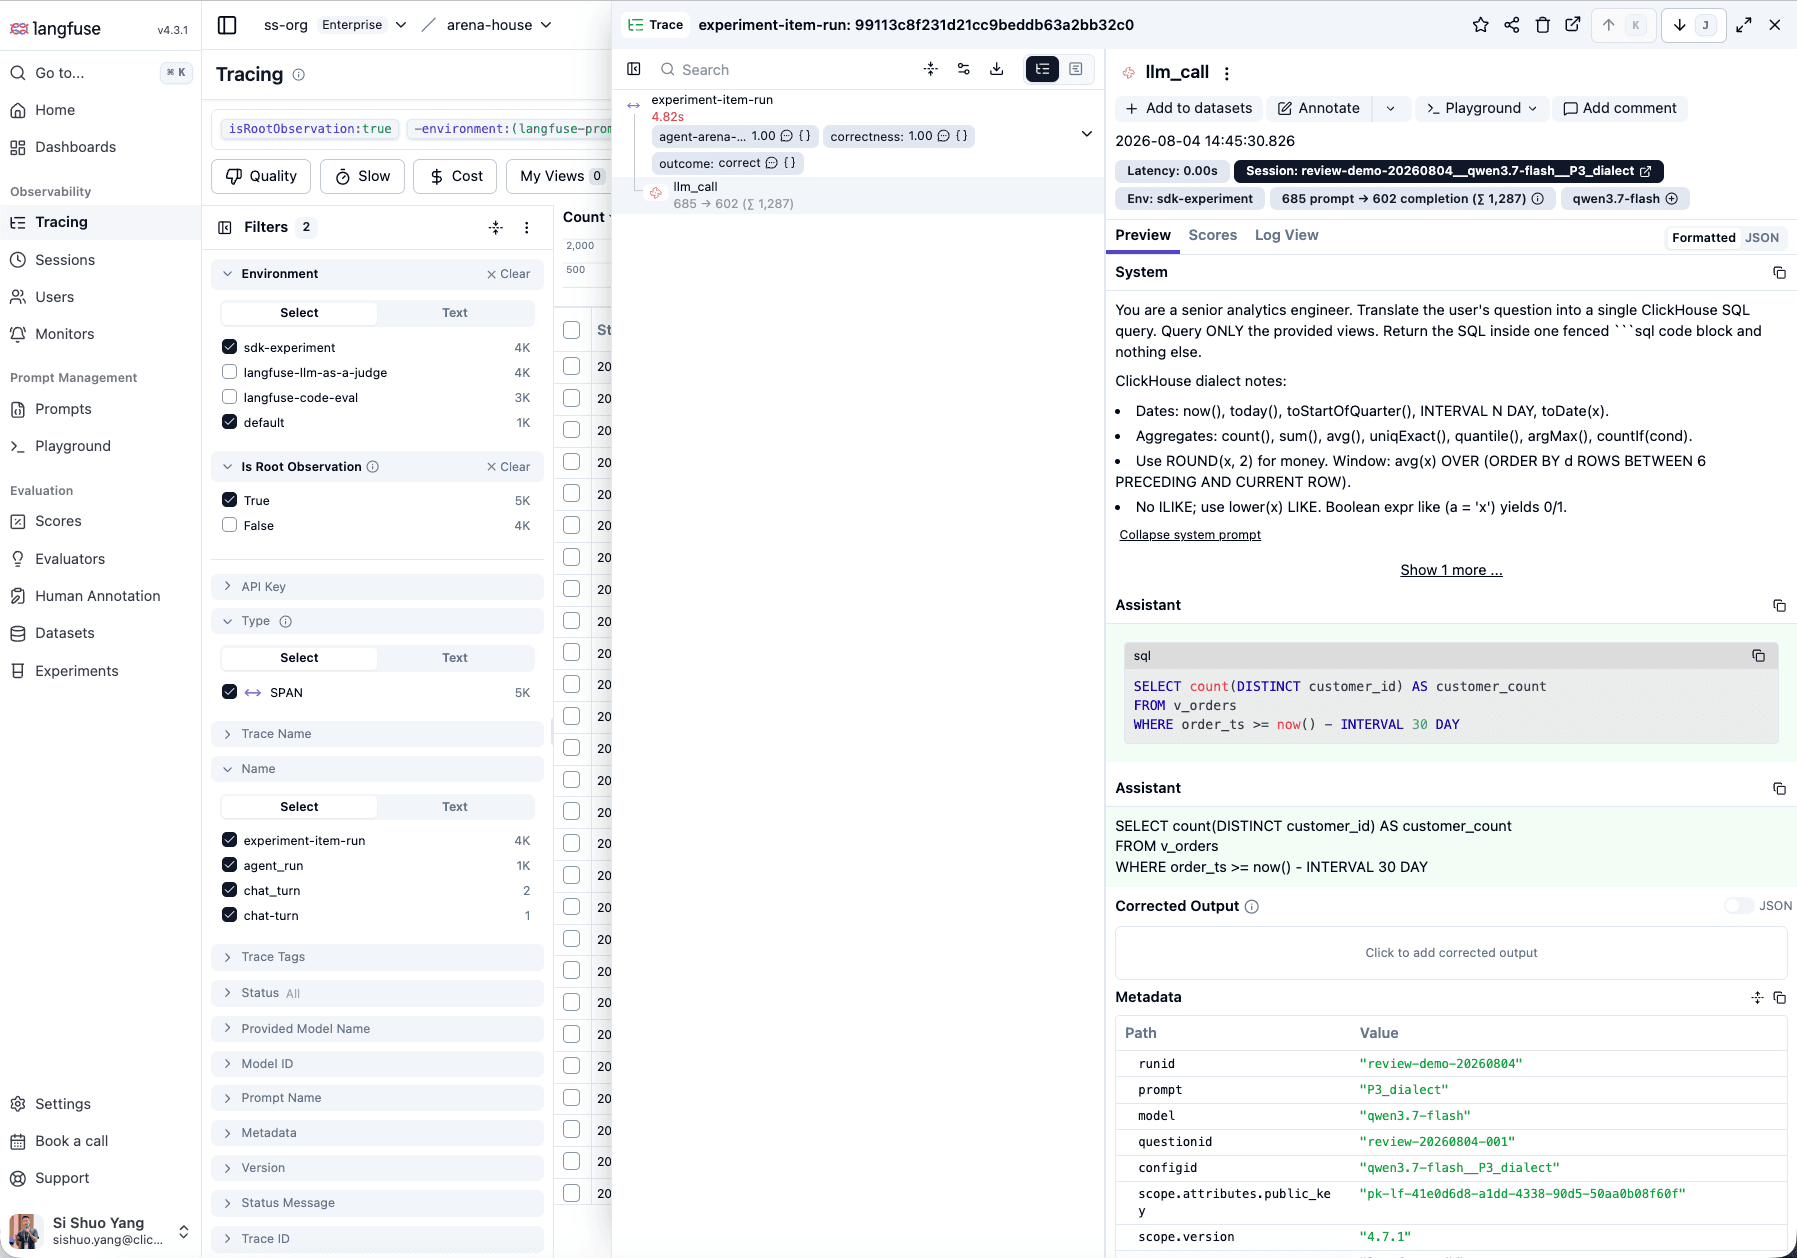
Task: Select the llm_call node in tree
Action: (858, 195)
